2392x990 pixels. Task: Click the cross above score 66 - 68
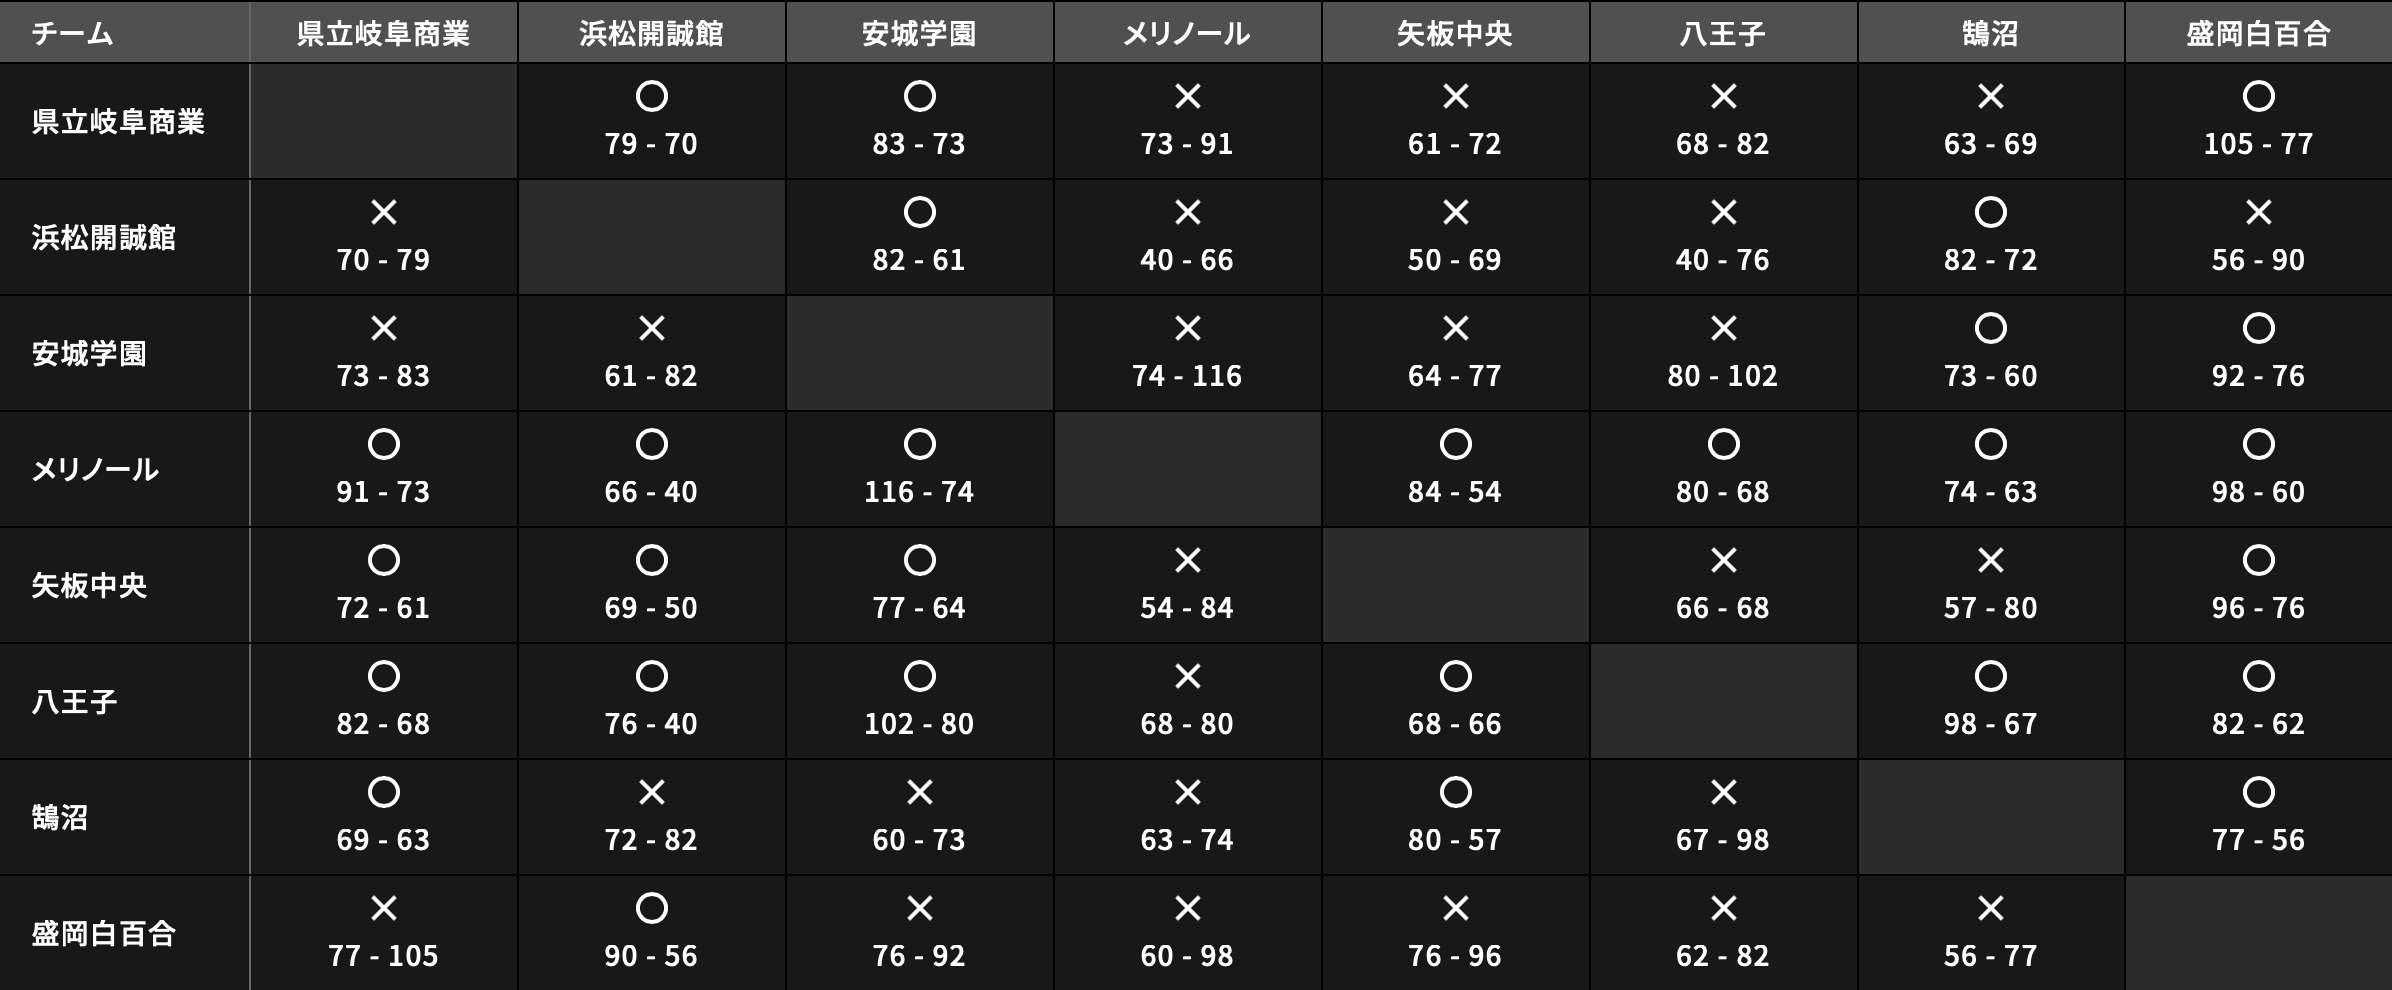[1723, 560]
